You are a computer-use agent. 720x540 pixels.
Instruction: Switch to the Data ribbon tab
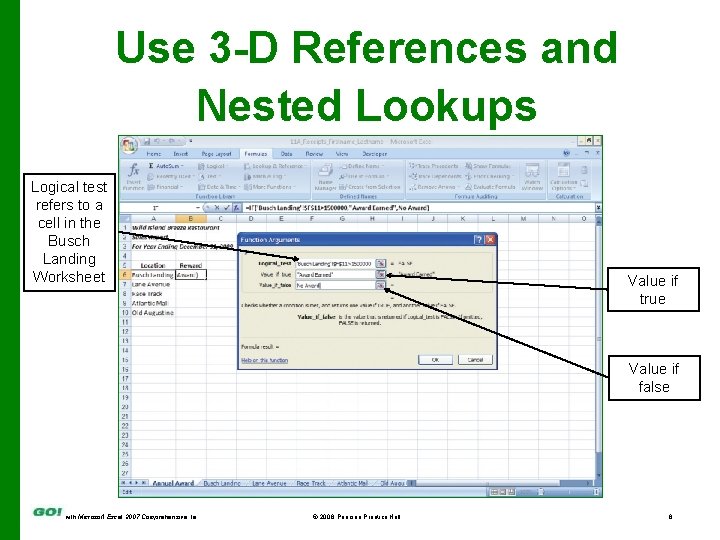pos(287,154)
